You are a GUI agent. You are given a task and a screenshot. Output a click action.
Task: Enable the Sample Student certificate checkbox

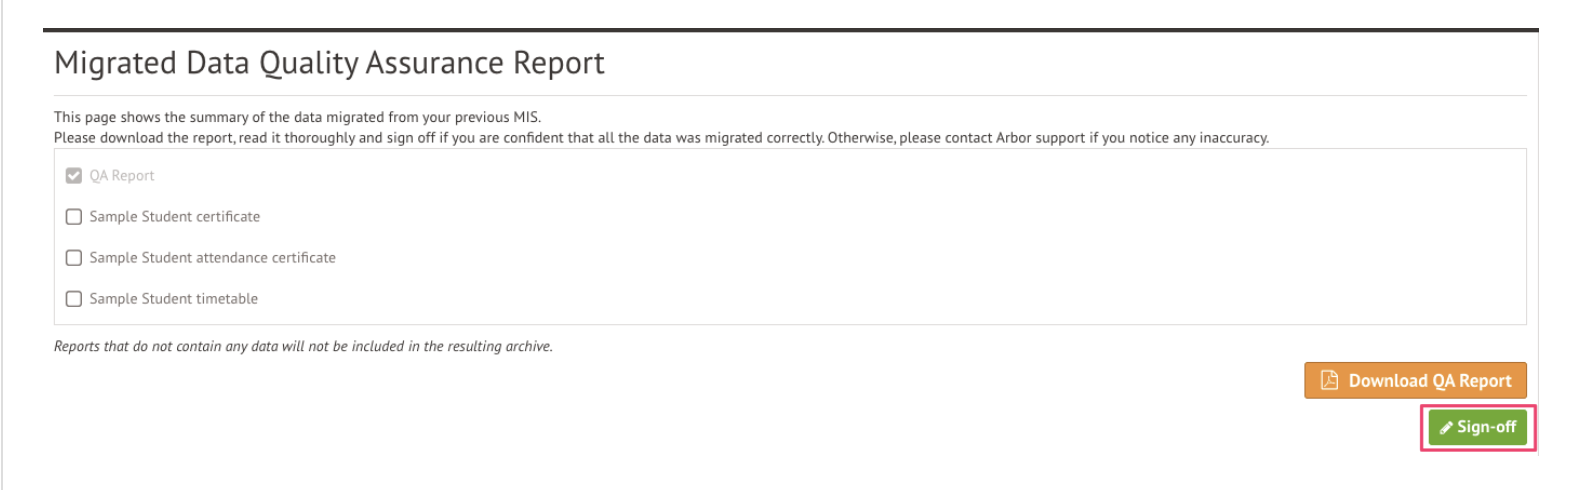point(73,217)
